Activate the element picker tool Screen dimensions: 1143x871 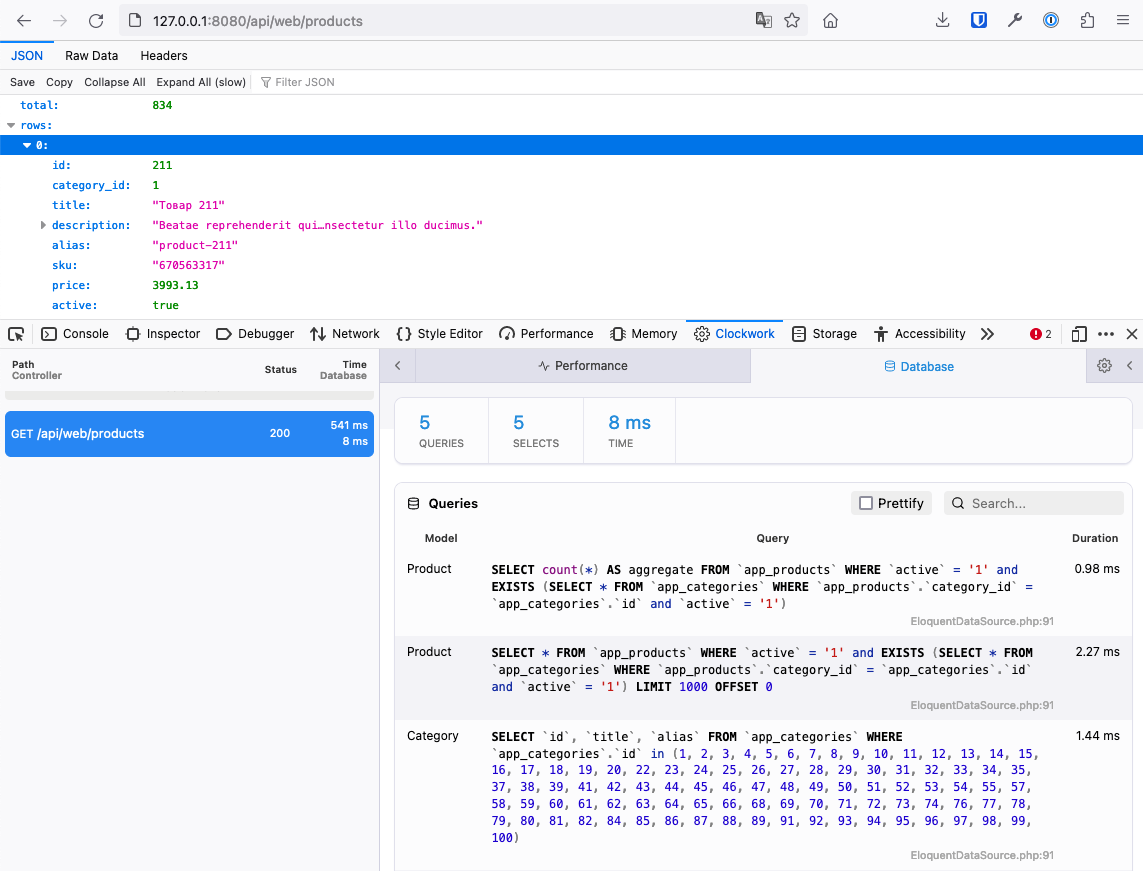tap(16, 334)
